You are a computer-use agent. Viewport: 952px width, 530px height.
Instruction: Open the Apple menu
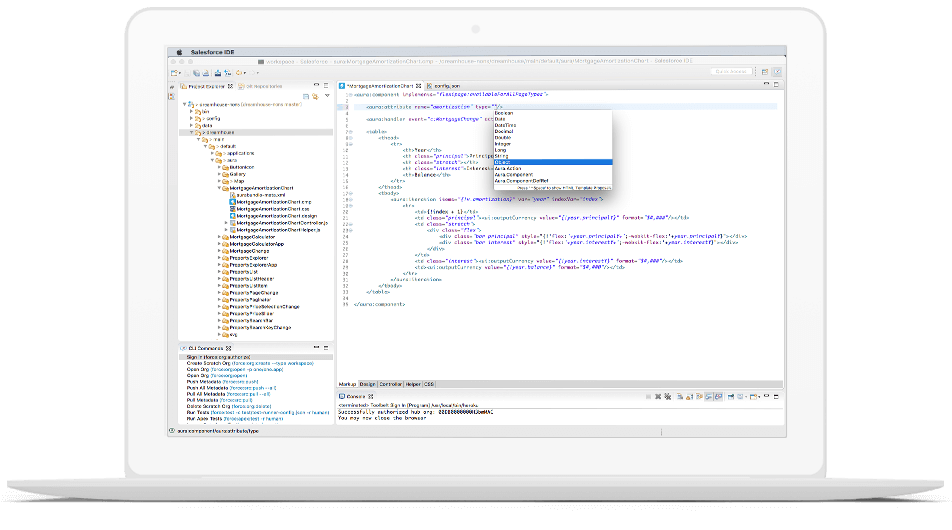click(179, 52)
